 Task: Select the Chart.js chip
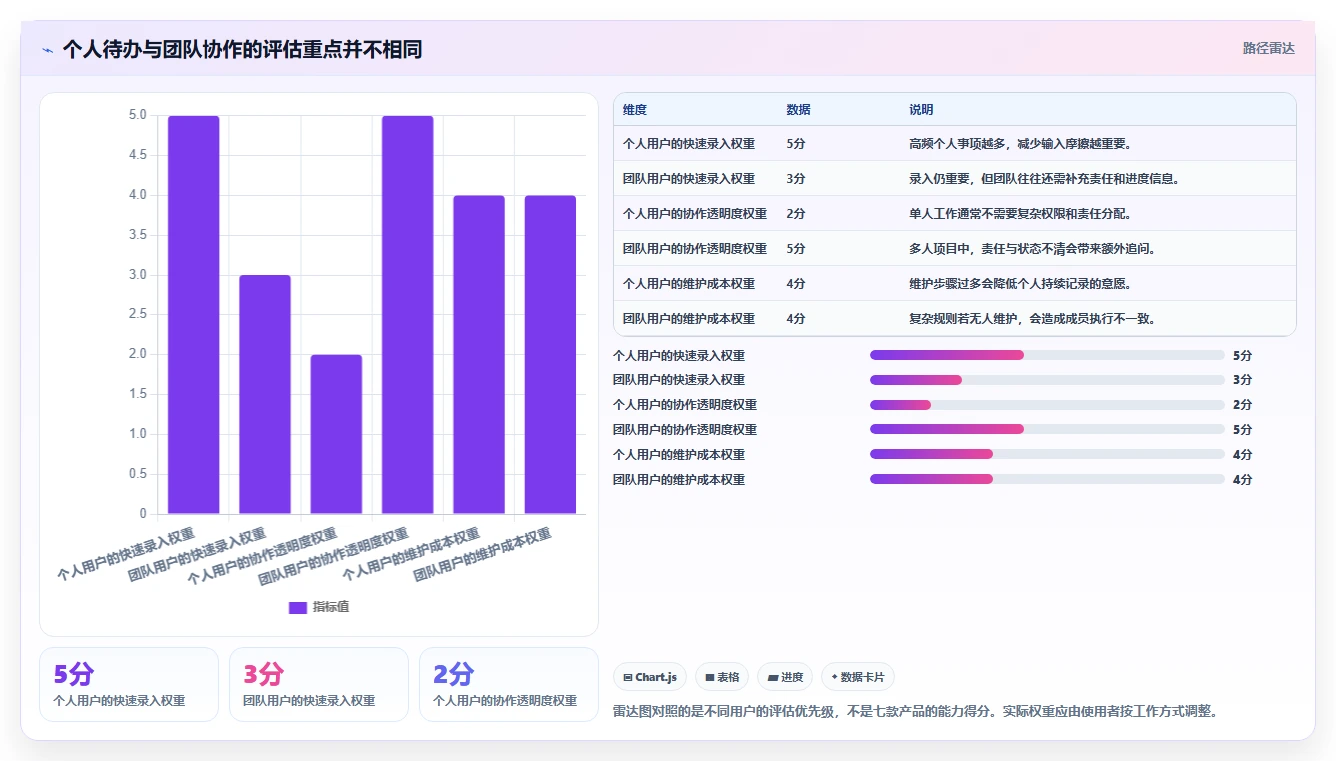(650, 677)
